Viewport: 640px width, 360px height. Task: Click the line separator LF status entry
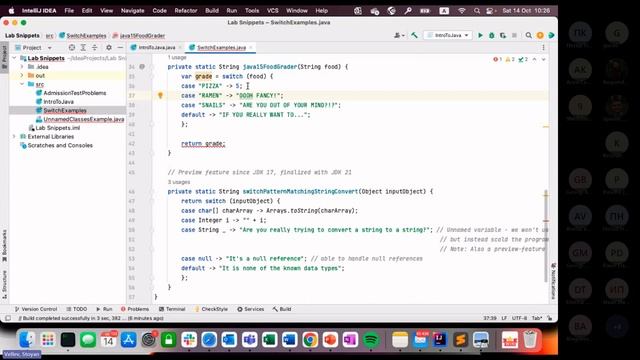pos(504,318)
